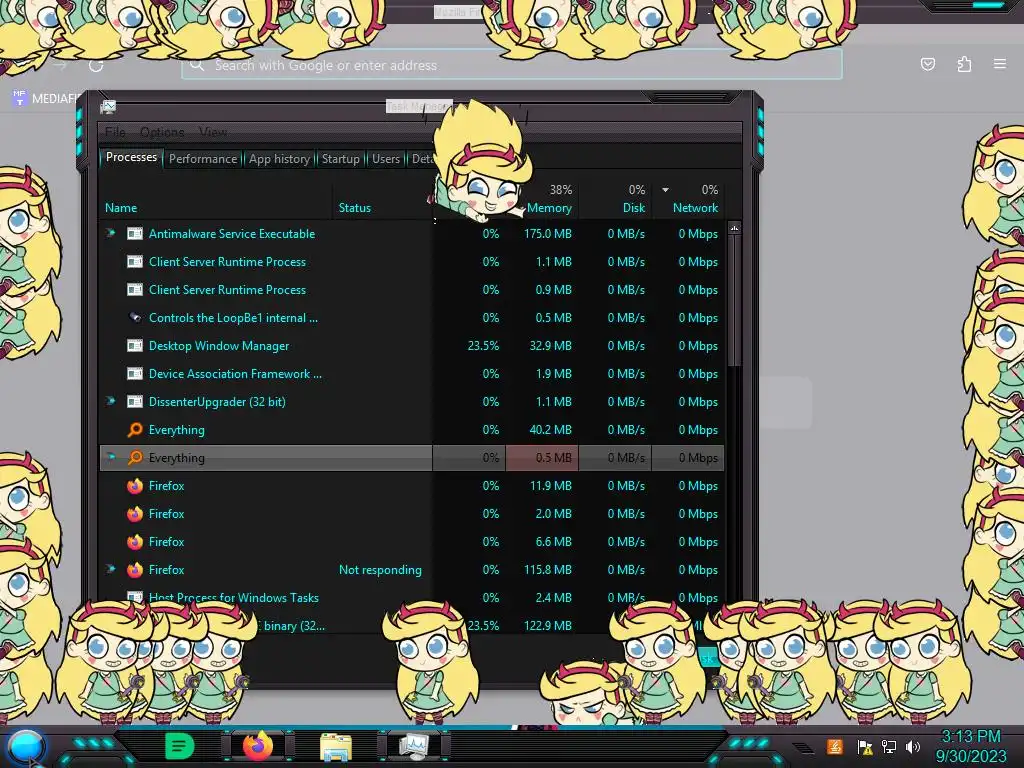Sort processes by the Disk column
The height and width of the screenshot is (768, 1024).
pos(633,208)
